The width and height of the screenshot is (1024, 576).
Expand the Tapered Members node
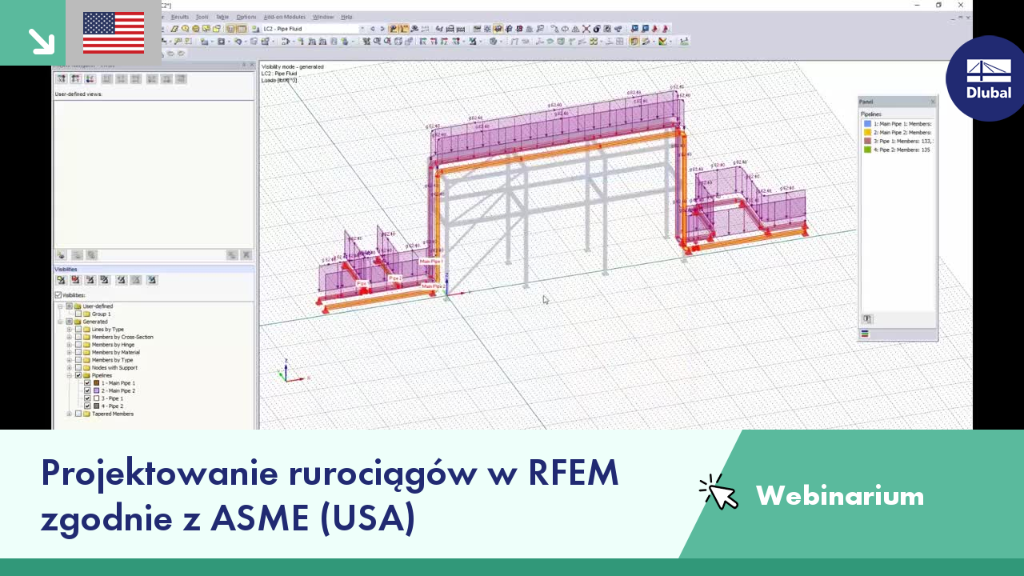(69, 414)
